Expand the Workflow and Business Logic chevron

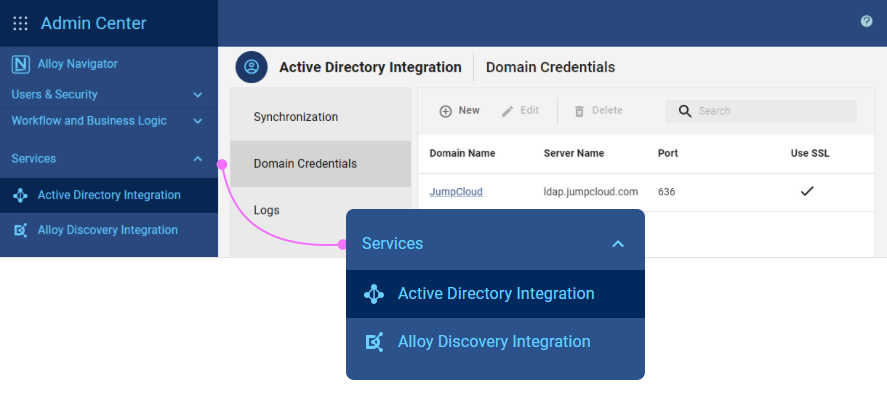click(x=198, y=121)
